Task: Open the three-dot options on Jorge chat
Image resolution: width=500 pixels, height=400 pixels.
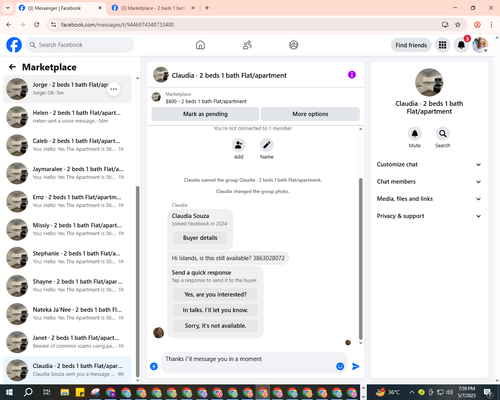Action: (x=114, y=89)
